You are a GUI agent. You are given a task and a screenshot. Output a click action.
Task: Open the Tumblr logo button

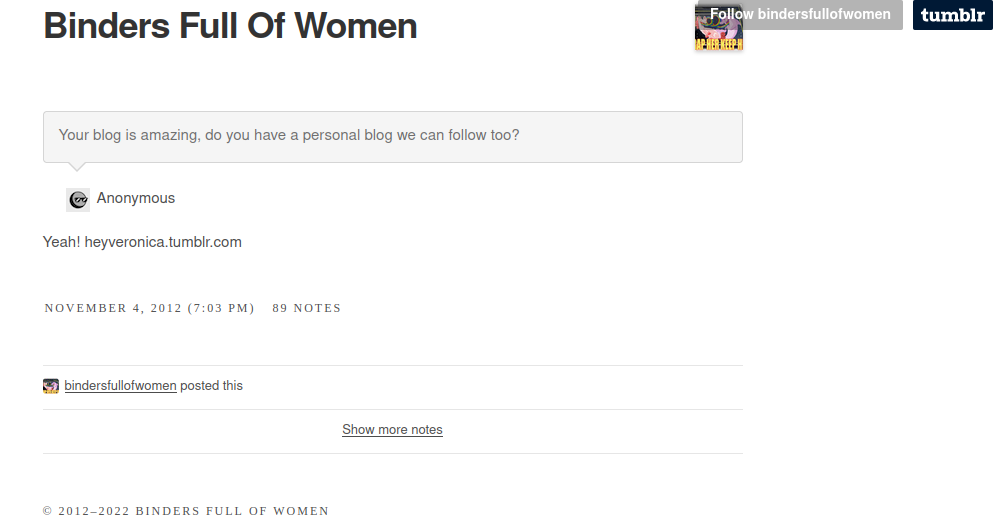click(952, 15)
